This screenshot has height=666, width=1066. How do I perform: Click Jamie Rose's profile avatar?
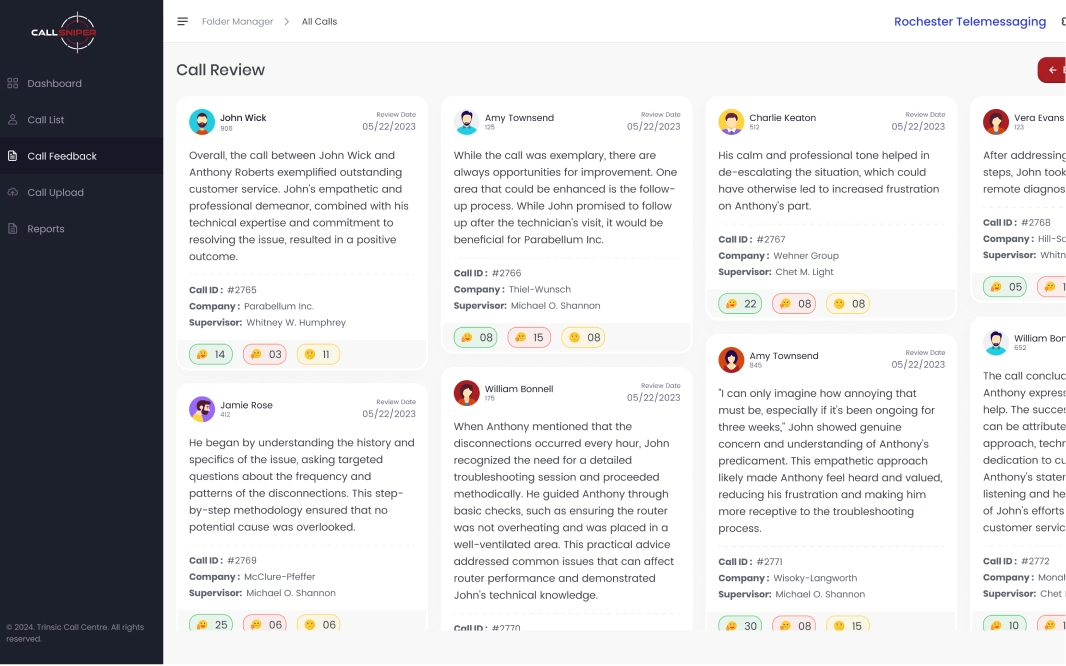(202, 409)
